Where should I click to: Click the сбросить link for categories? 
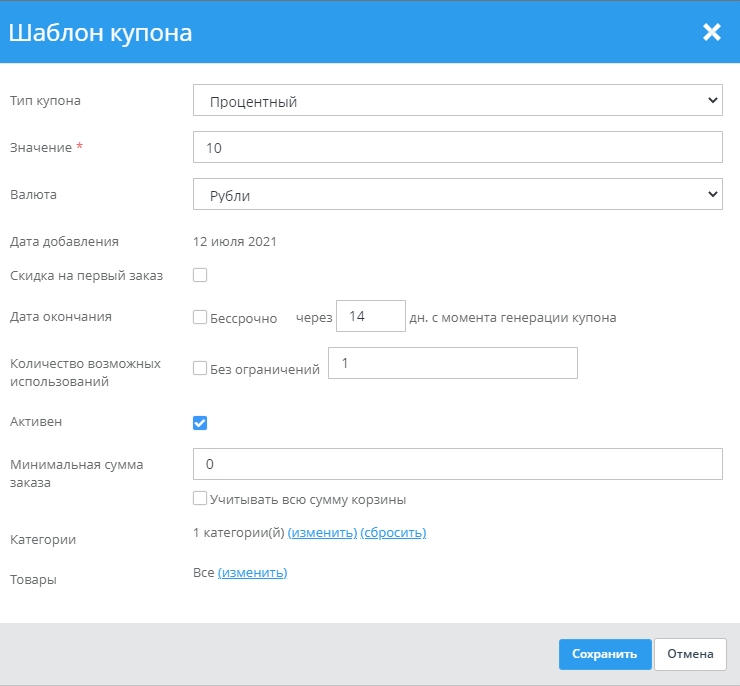393,533
